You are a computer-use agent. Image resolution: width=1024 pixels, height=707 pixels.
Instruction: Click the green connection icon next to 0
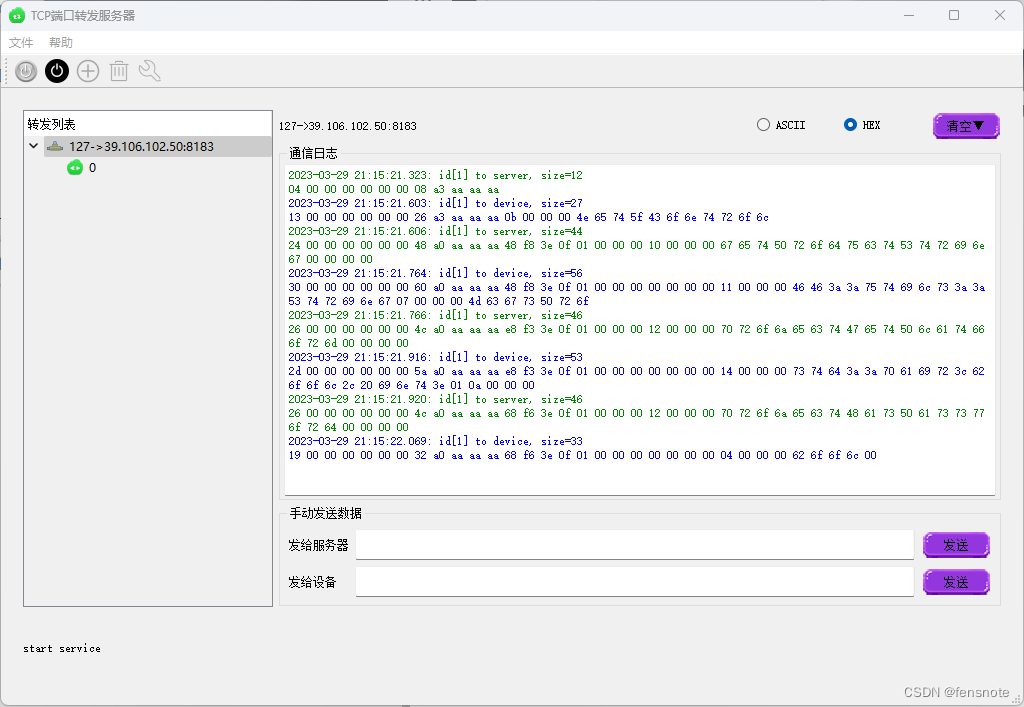[75, 168]
